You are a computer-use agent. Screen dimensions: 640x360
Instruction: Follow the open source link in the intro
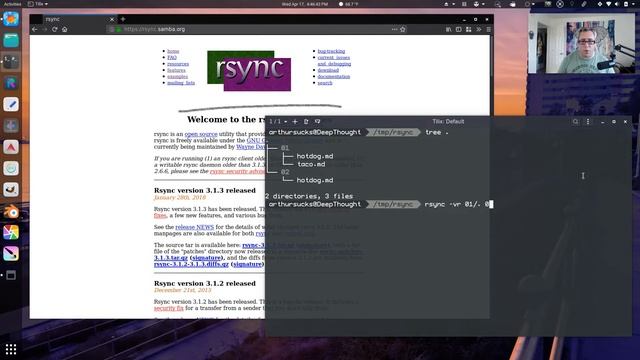point(201,134)
